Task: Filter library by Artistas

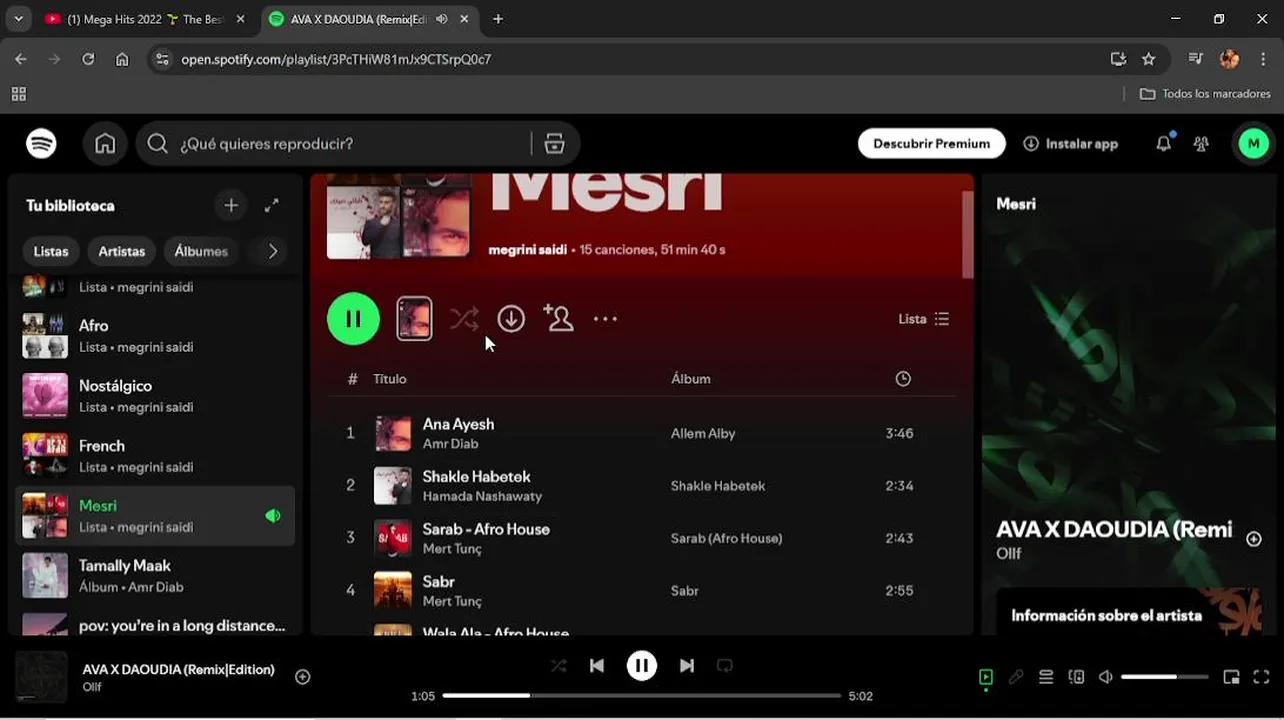Action: [122, 251]
